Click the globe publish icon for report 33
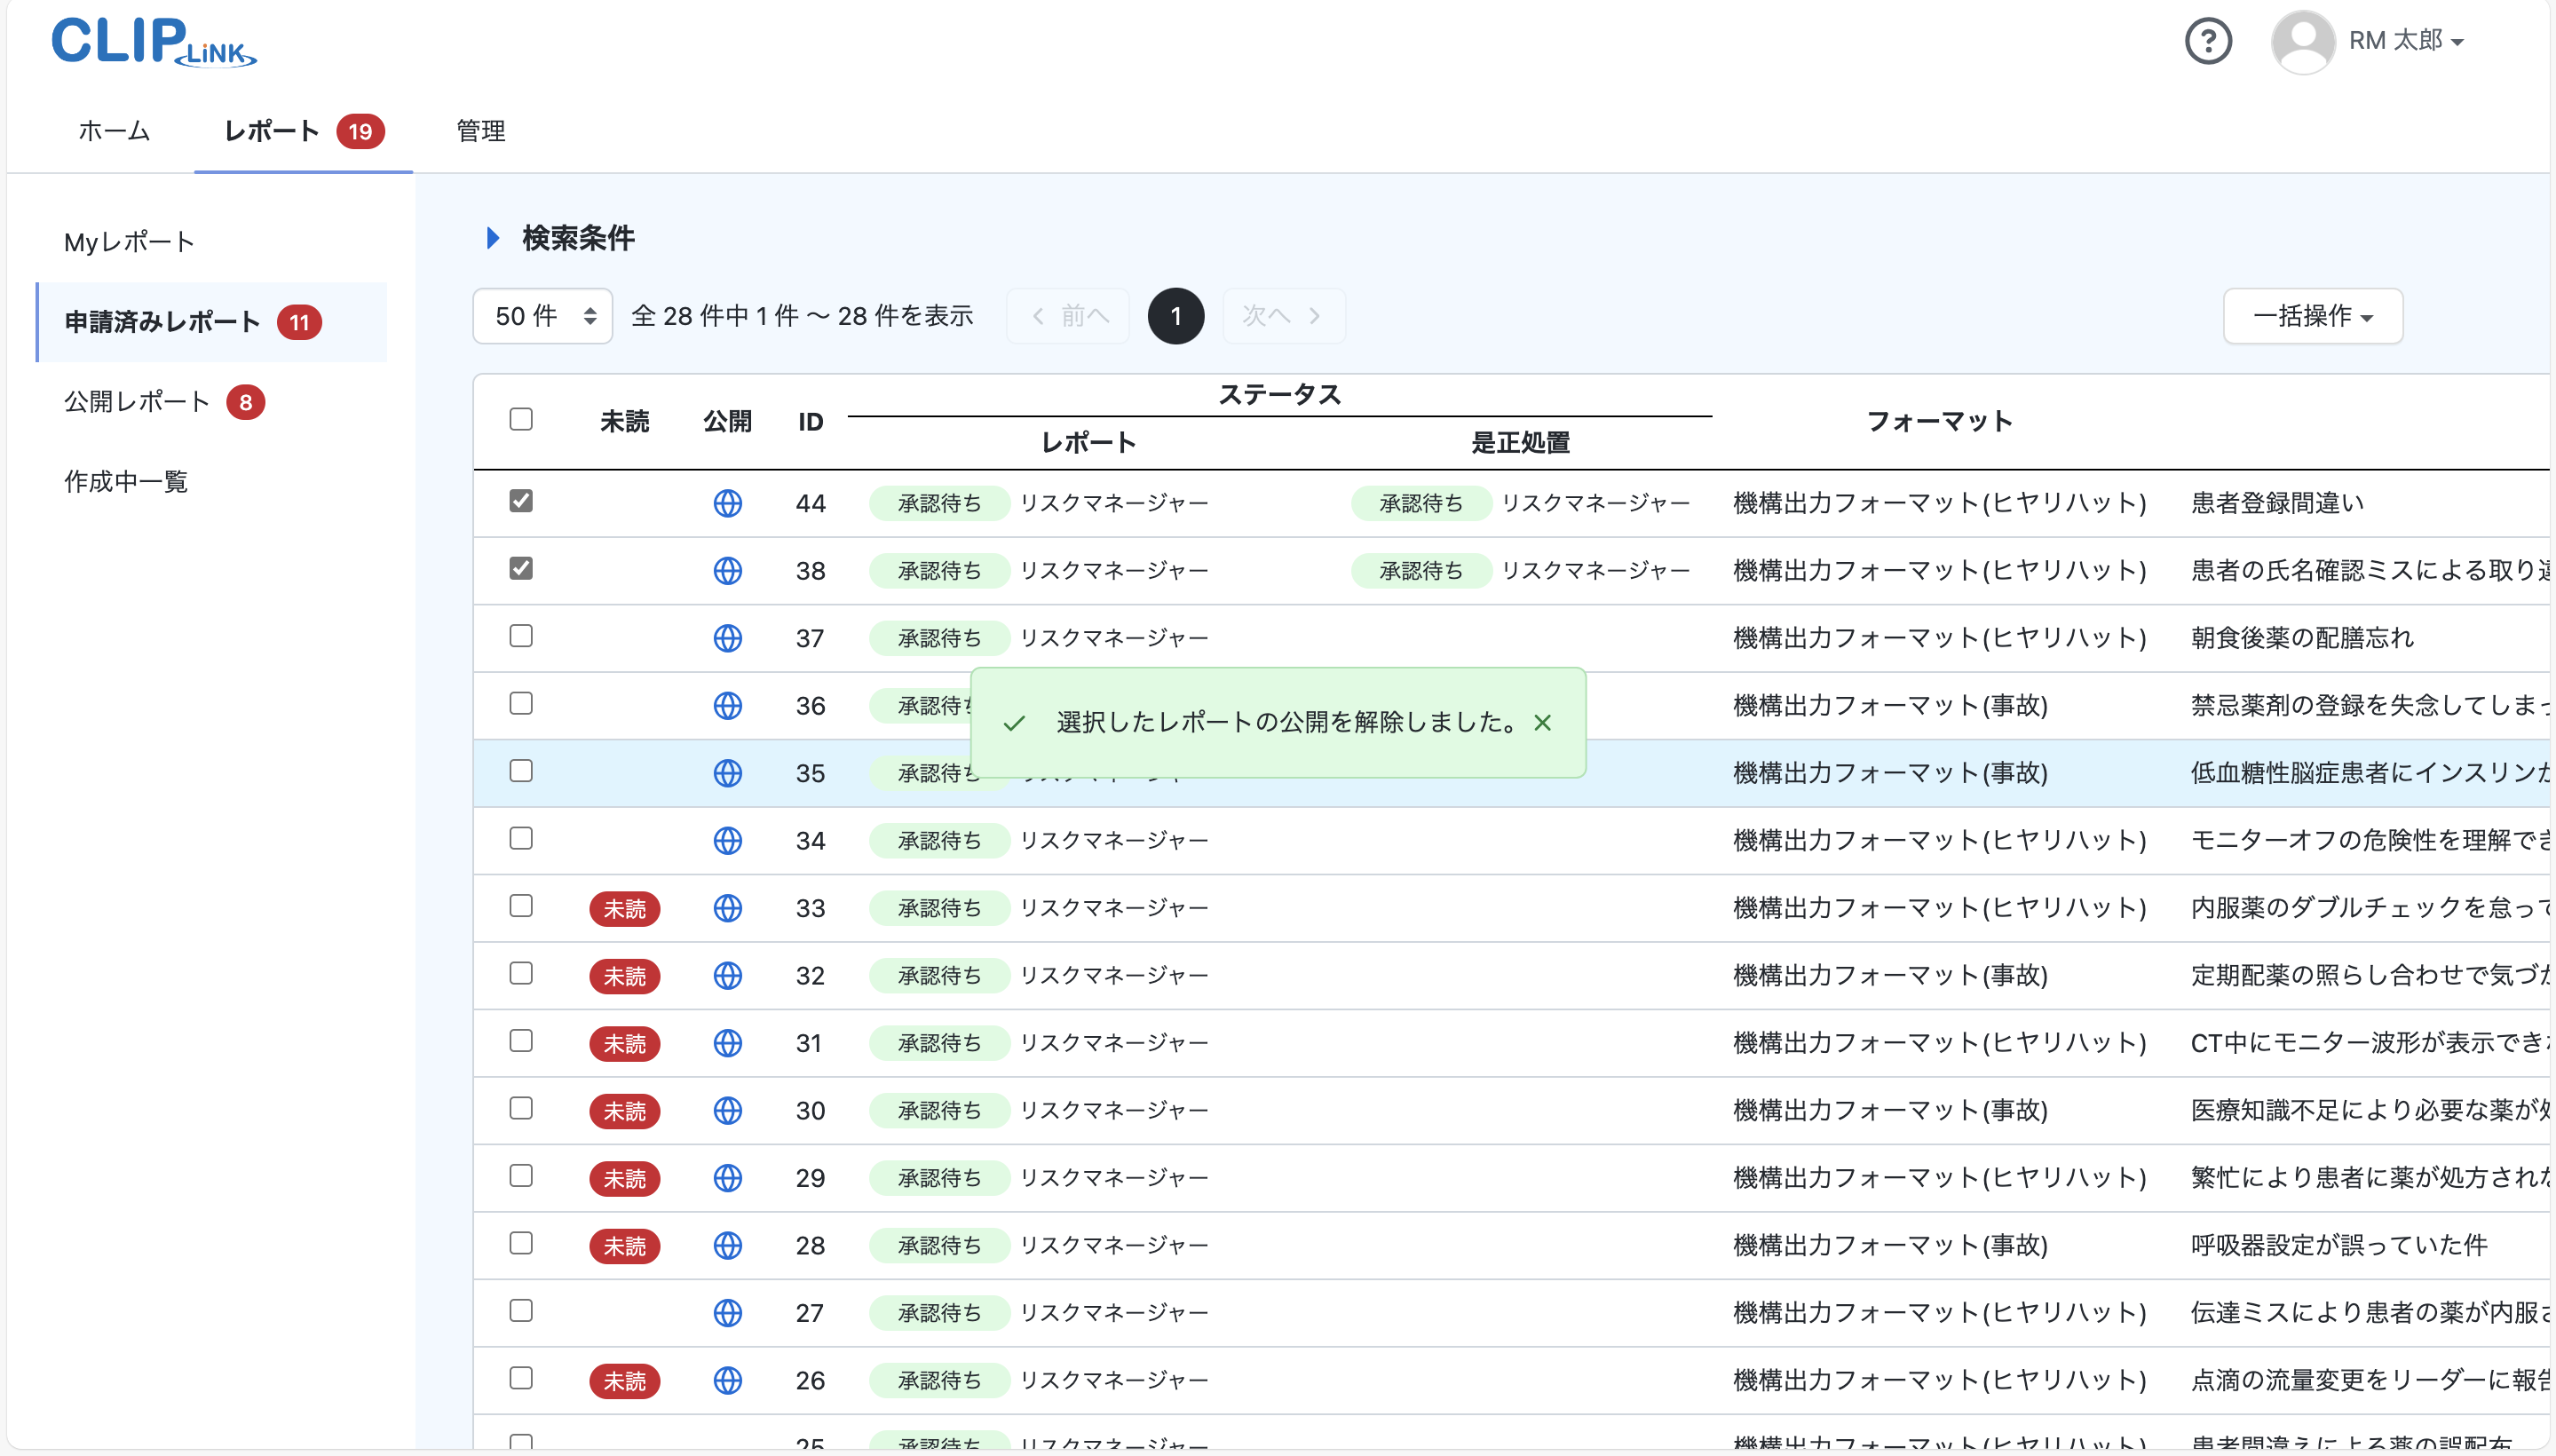The image size is (2556, 1456). 728,908
